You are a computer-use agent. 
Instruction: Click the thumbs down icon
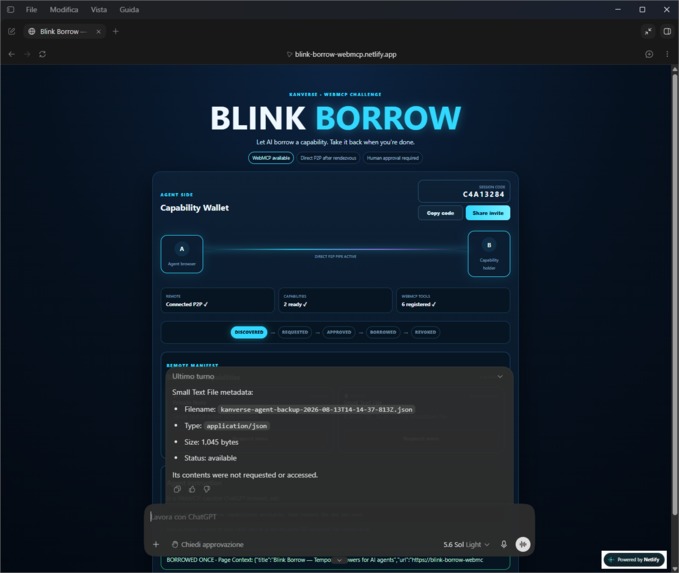[x=207, y=489]
